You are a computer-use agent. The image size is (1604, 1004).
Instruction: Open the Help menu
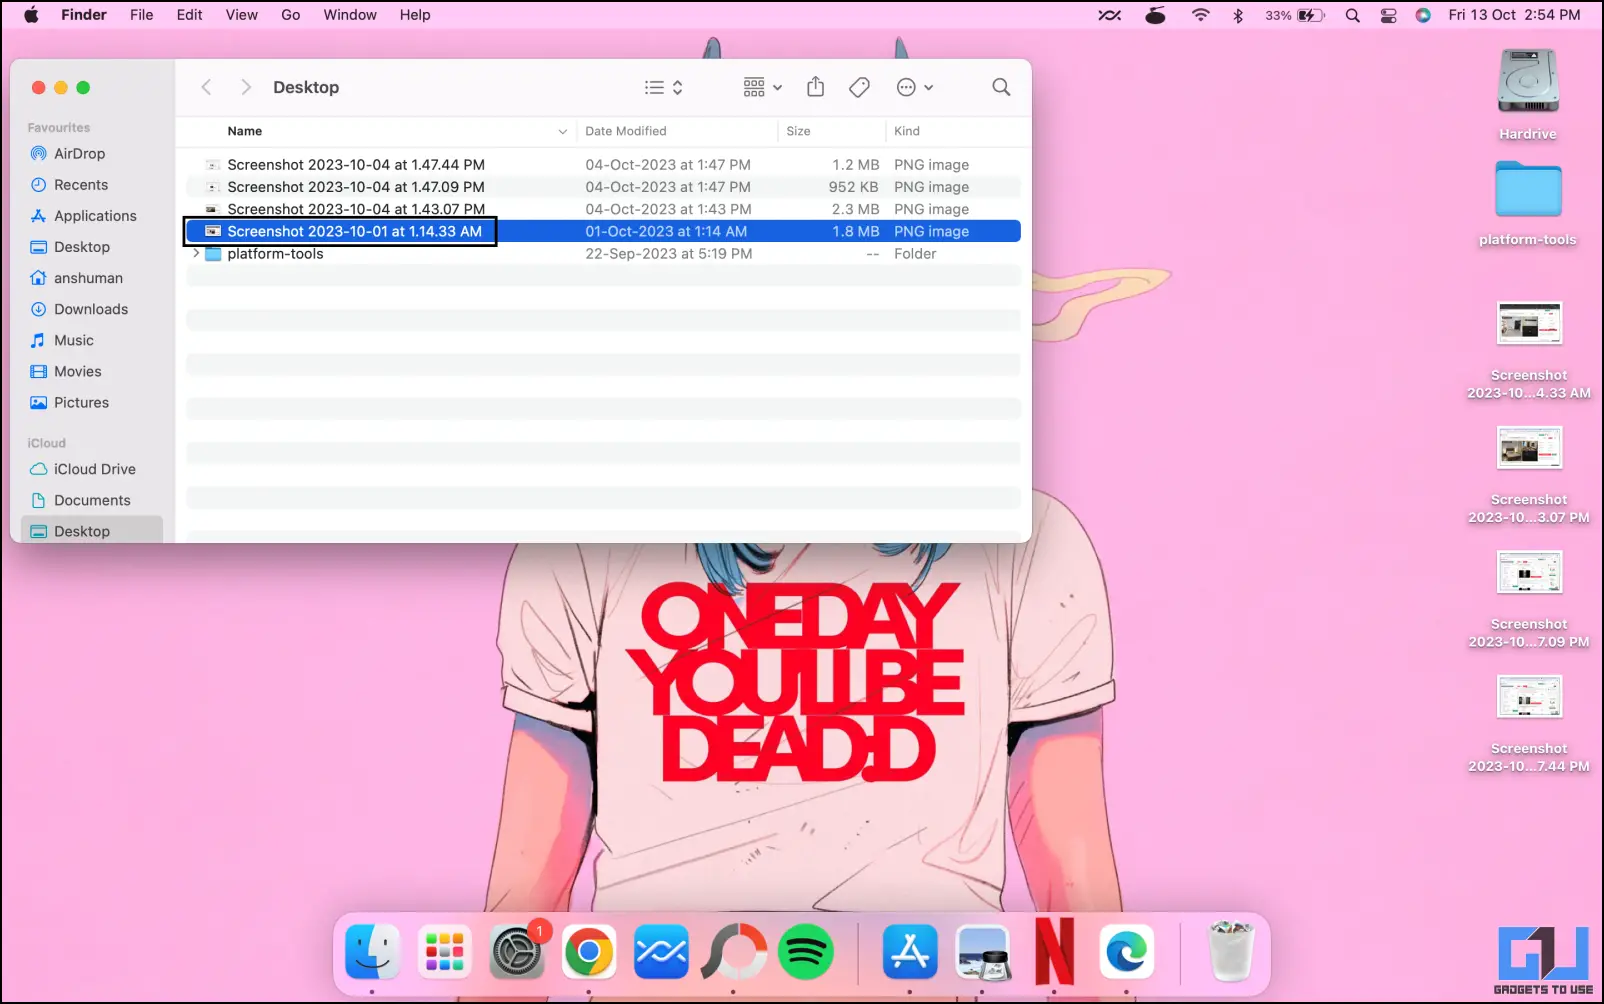click(415, 15)
